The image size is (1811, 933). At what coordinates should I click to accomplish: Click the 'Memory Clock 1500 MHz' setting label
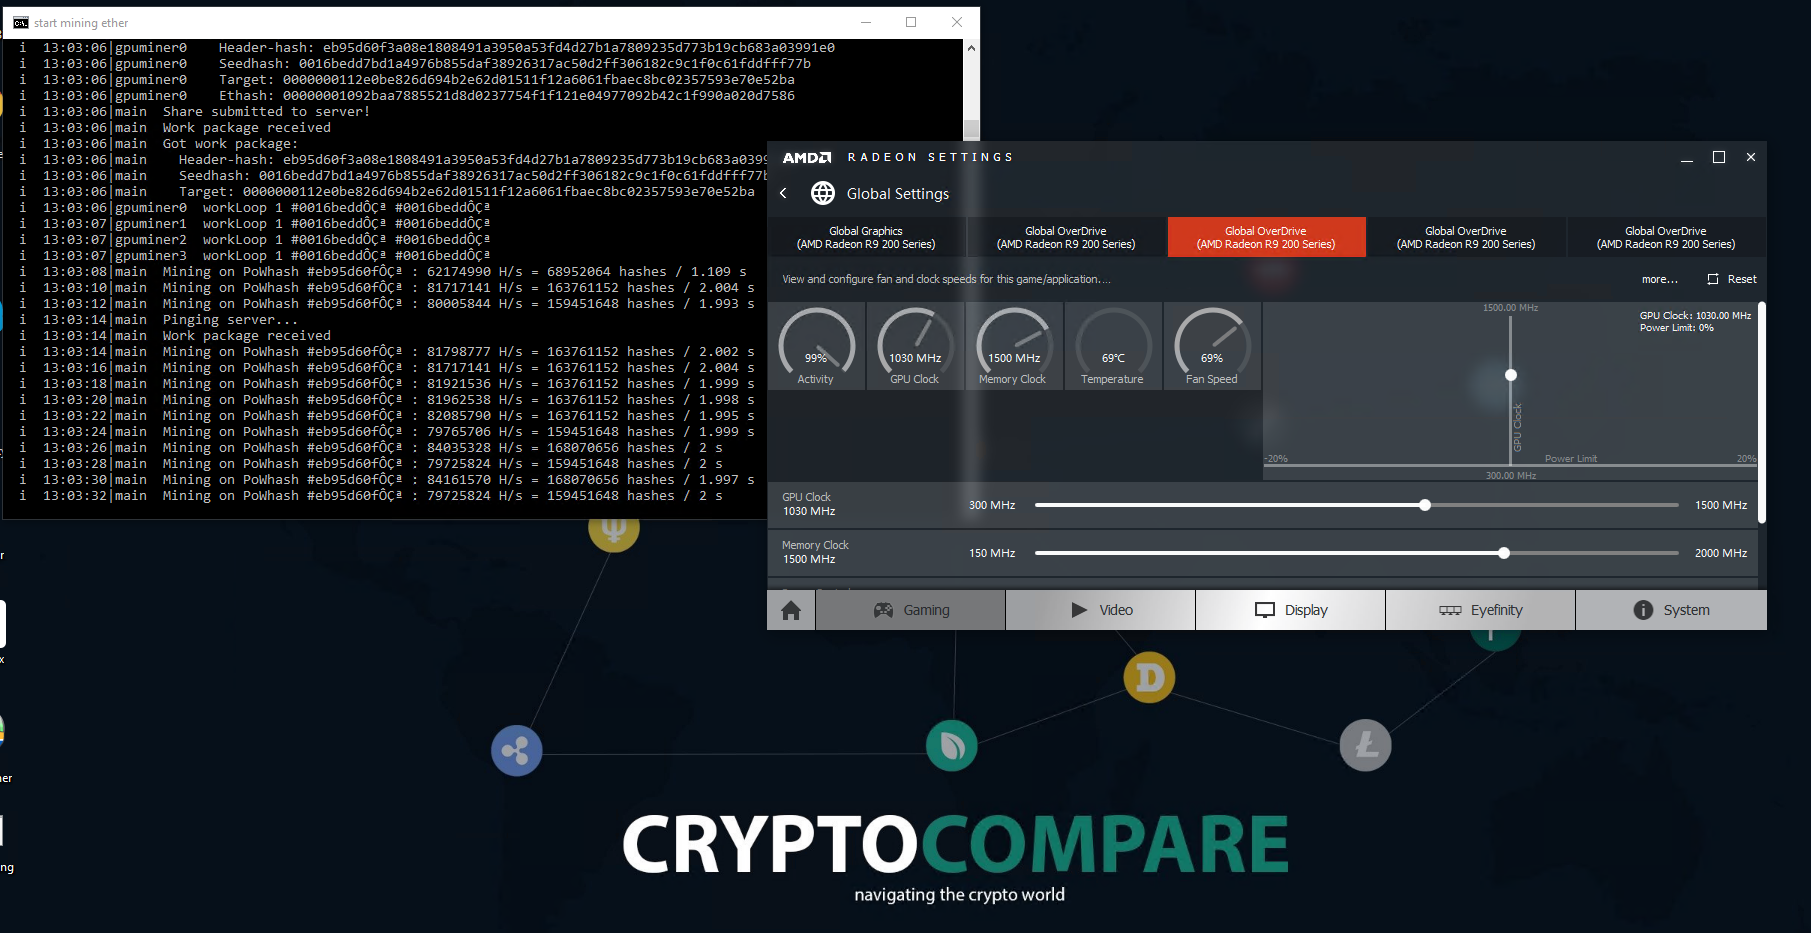815,552
